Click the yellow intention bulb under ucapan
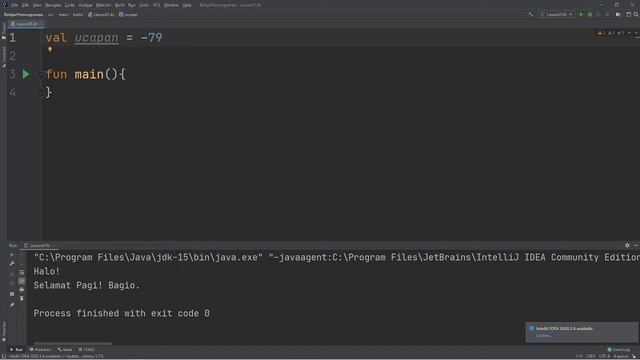Screen dimensions: 640x360 pyautogui.click(x=50, y=49)
